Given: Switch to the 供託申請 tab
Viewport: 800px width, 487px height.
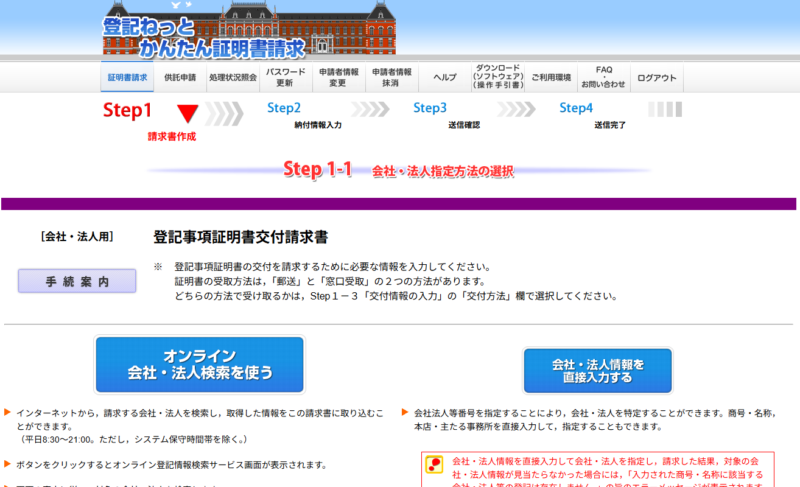Looking at the screenshot, I should point(180,78).
